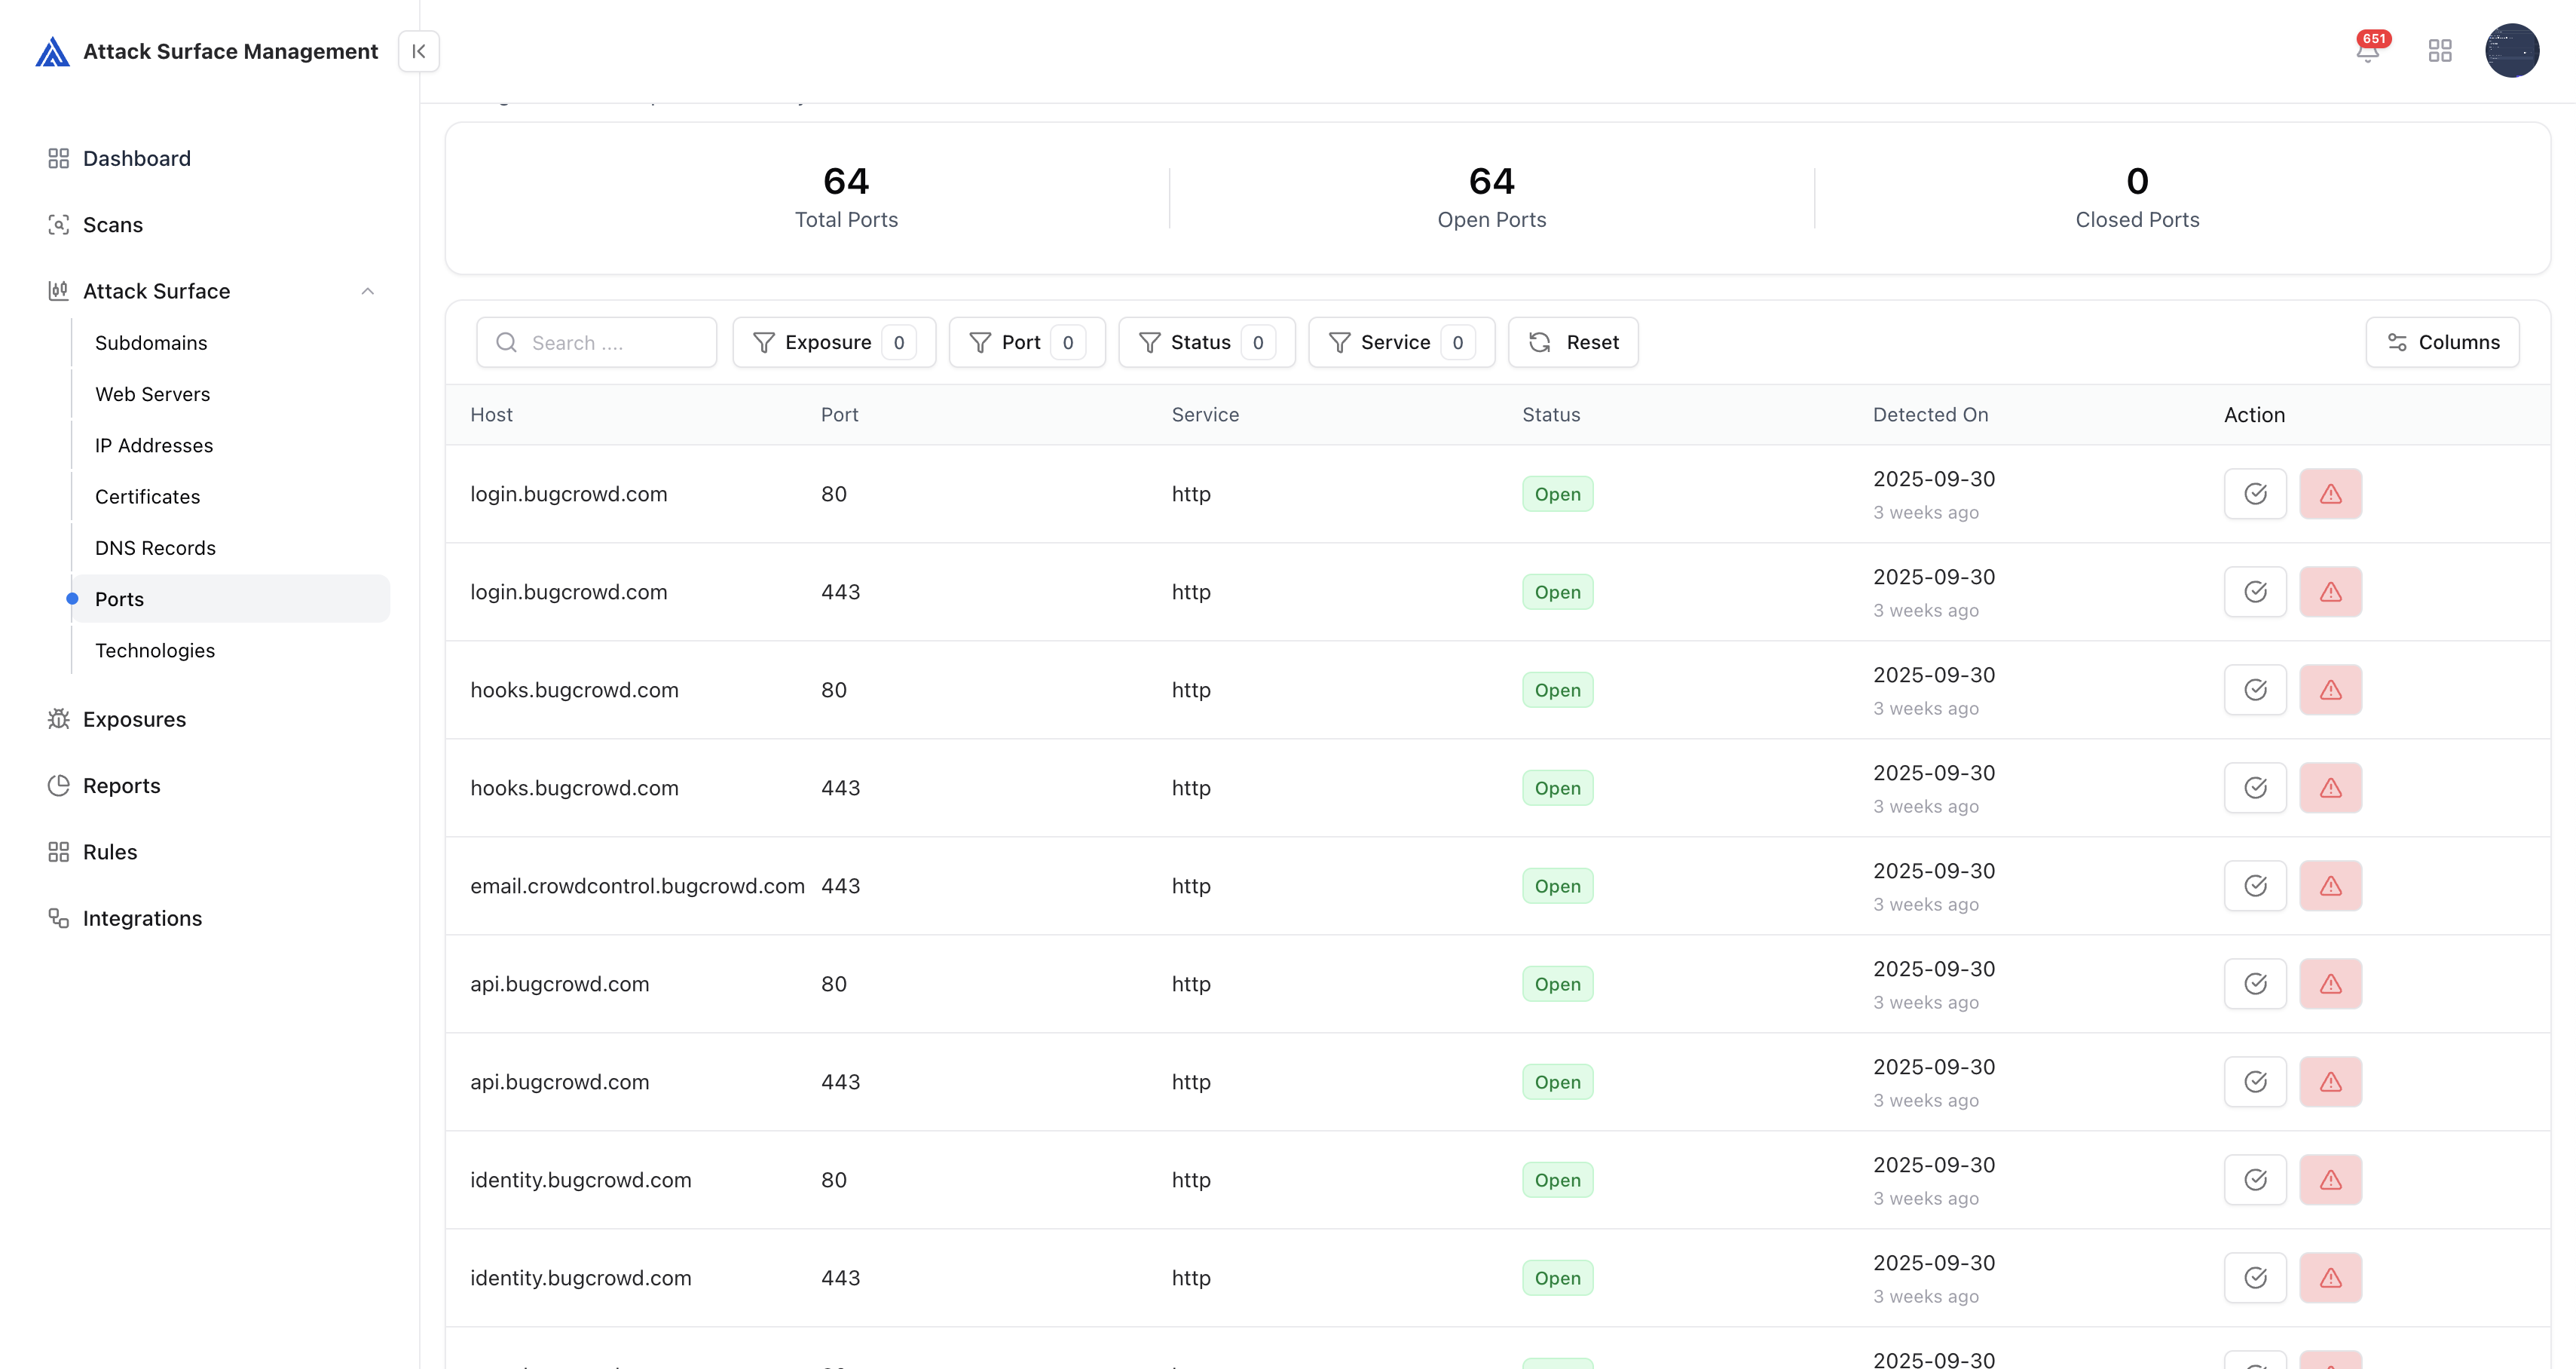Click checkmark action for email.crowdcontrol.bugcrowd.com row
Screen dimensions: 2576x1369
(x=2255, y=886)
